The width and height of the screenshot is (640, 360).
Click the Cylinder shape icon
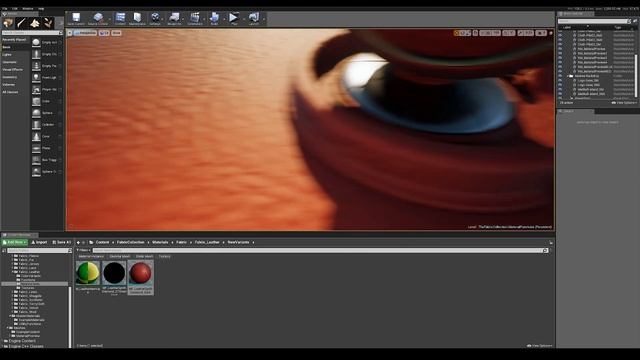36,124
